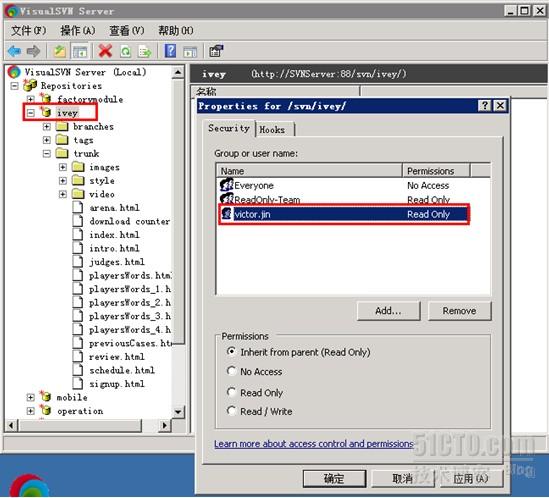Screen dimensions: 549x498
Task: Click the victor.jin user icon
Action: click(227, 213)
